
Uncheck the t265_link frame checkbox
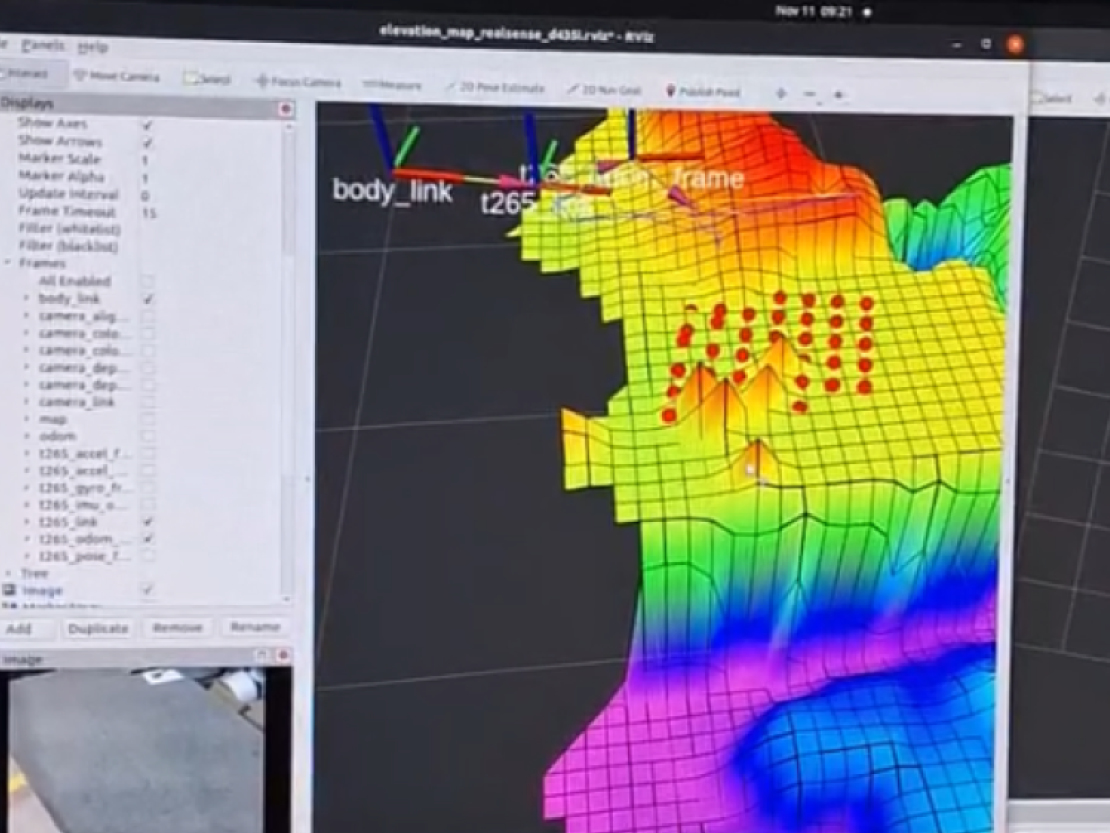[x=147, y=522]
